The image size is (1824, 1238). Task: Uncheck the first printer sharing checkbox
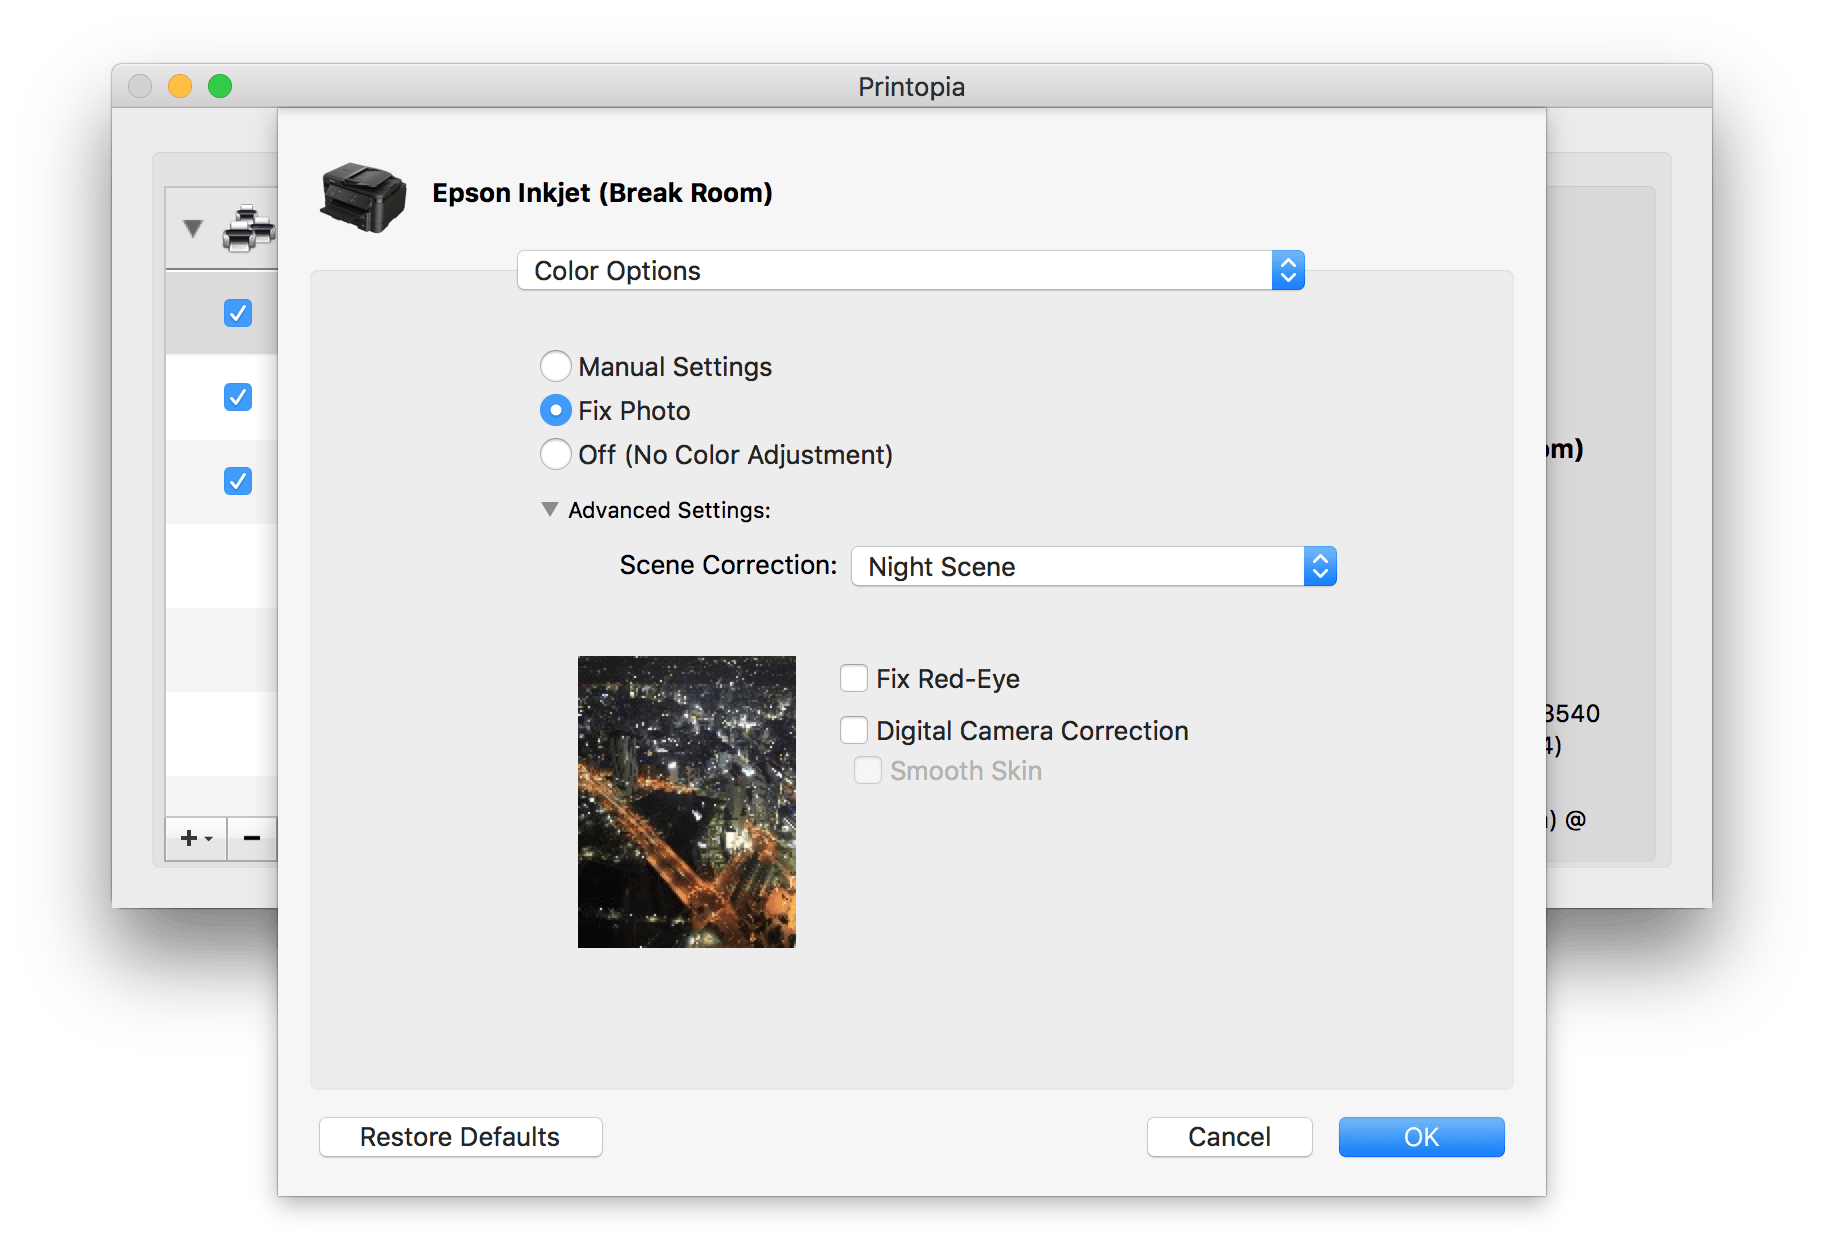pyautogui.click(x=238, y=313)
